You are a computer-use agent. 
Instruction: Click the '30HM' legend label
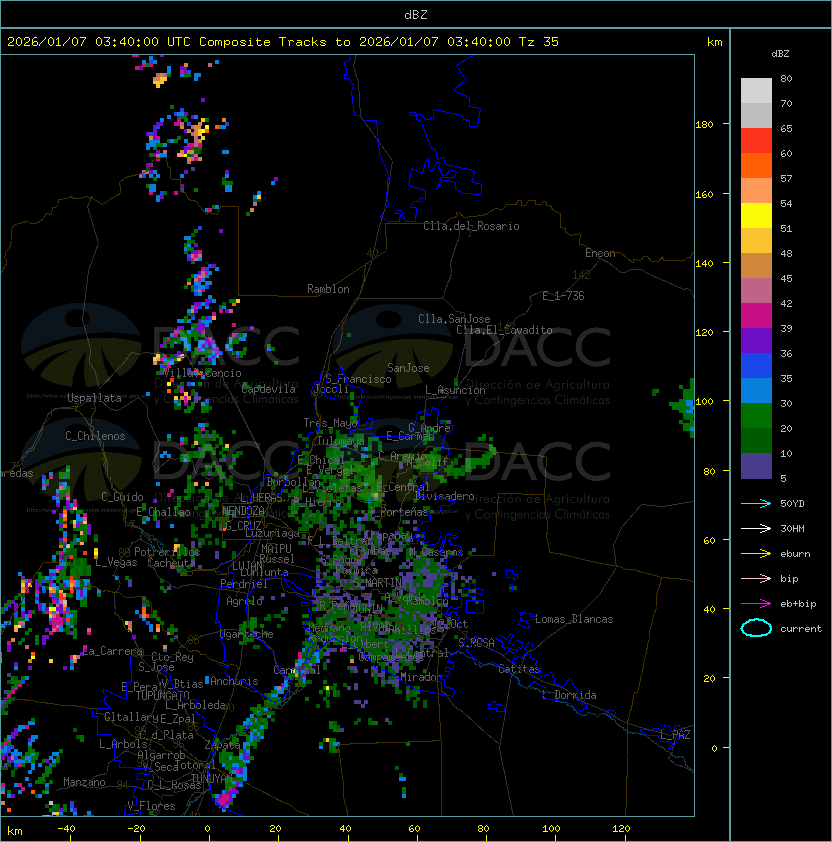click(x=792, y=528)
